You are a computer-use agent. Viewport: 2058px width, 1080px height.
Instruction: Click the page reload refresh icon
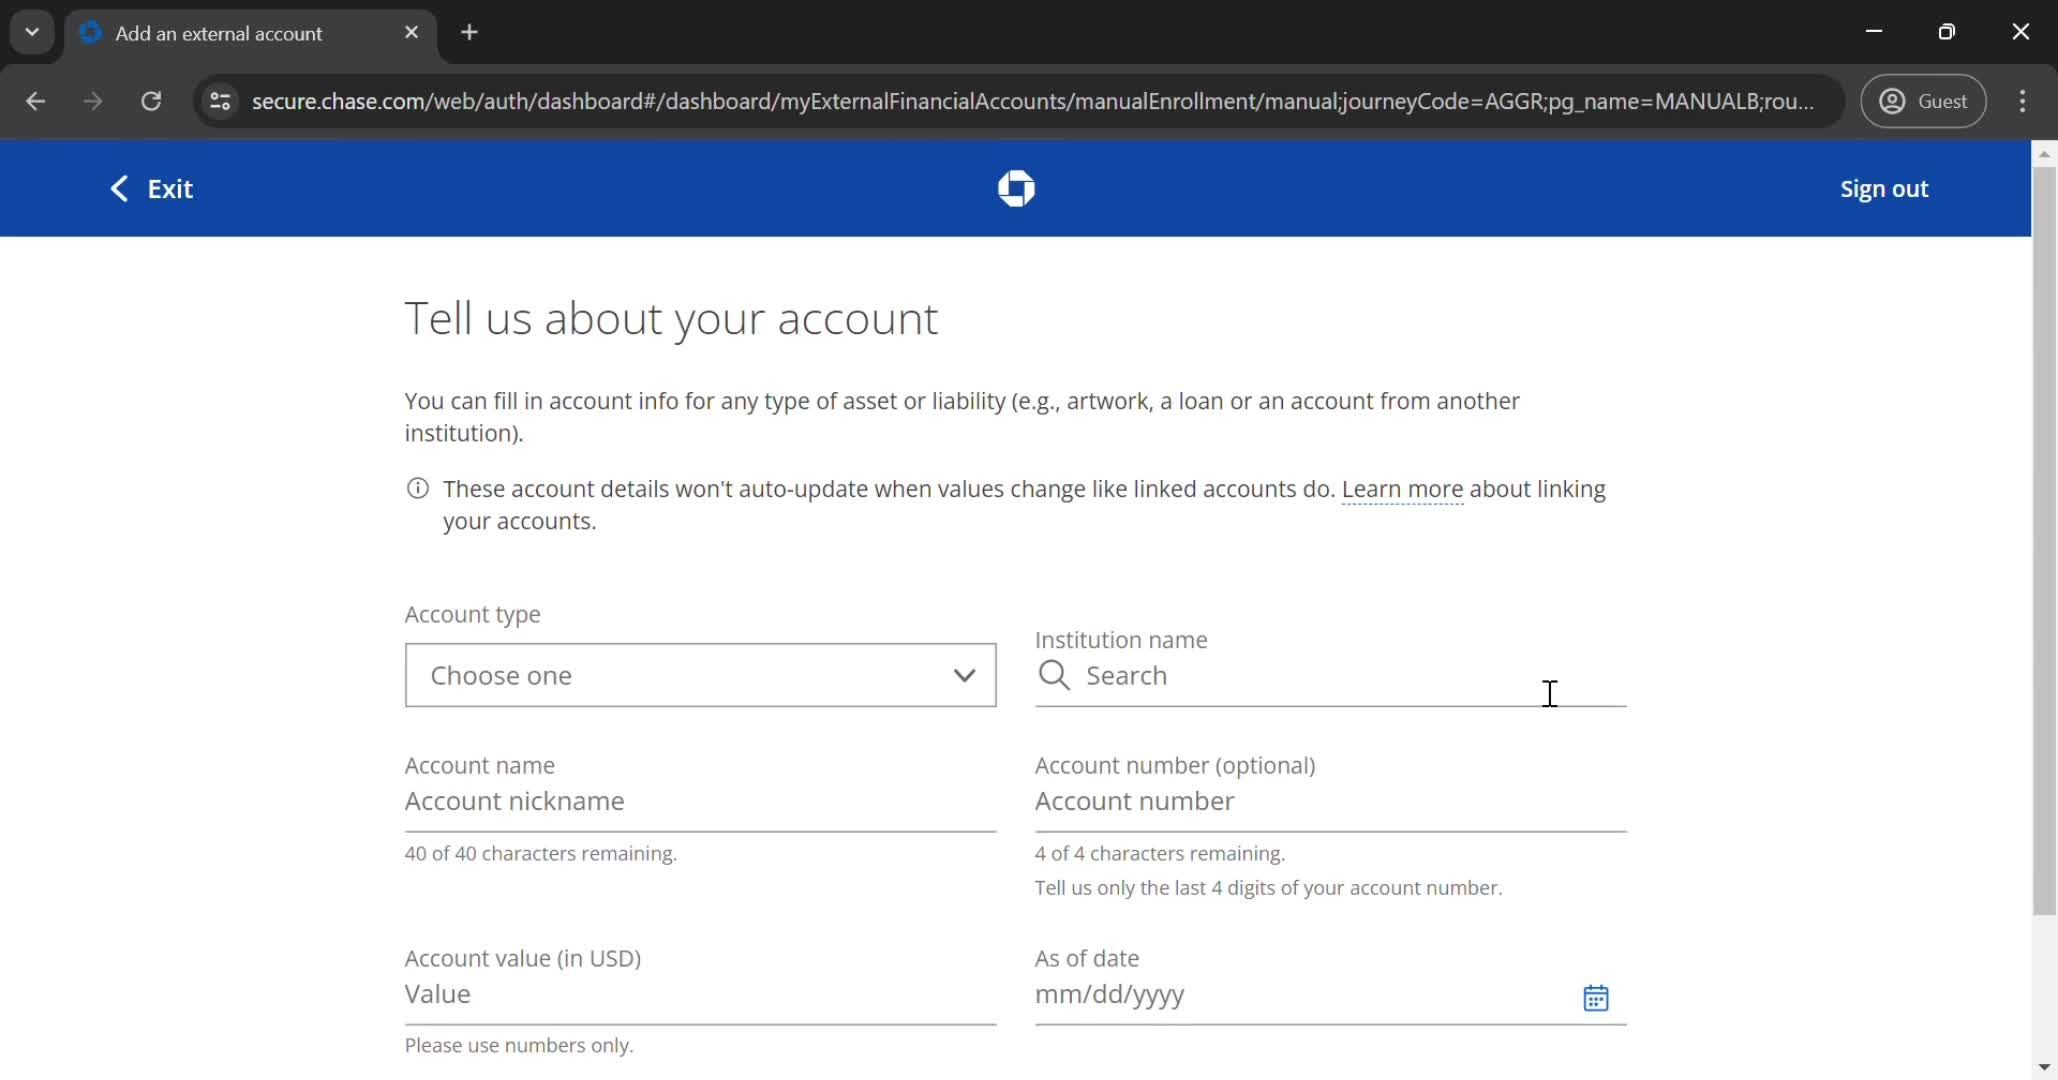coord(152,102)
